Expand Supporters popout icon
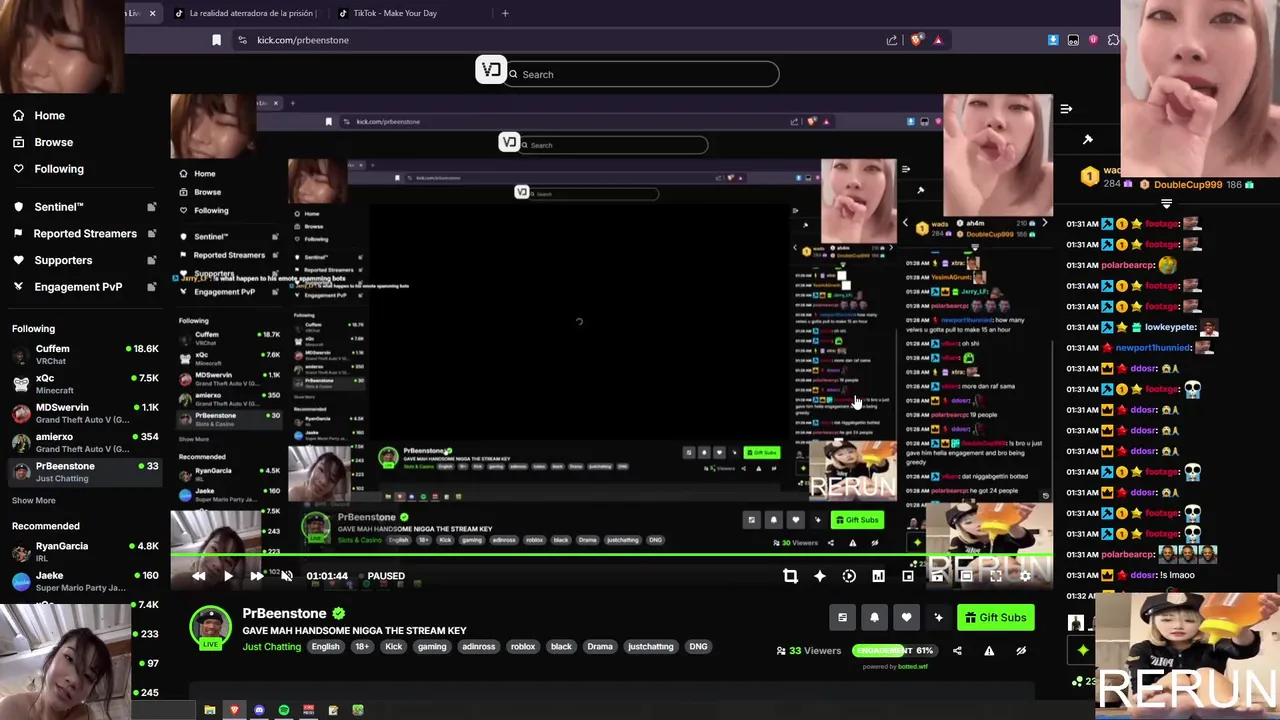 [152, 260]
